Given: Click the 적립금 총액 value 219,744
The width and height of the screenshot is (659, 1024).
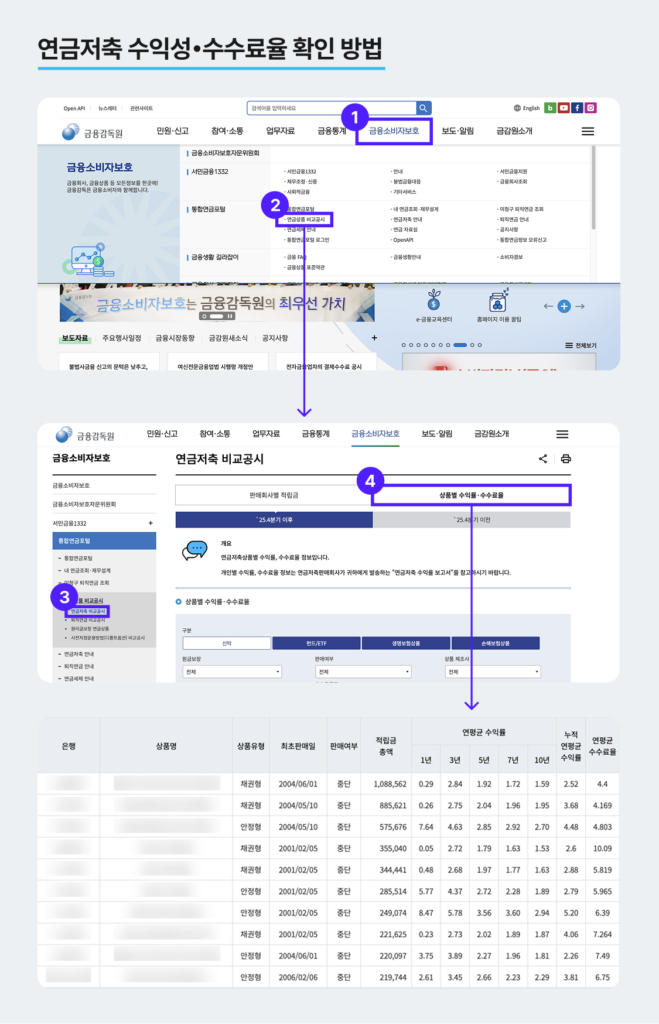Looking at the screenshot, I should click(393, 978).
